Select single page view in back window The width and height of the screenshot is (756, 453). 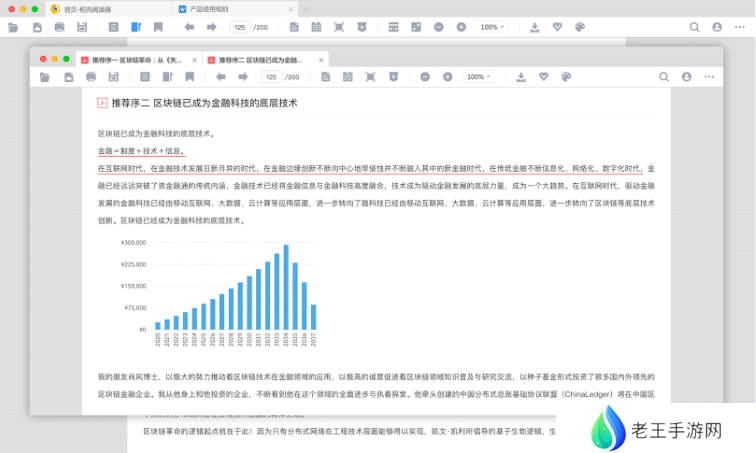(x=294, y=27)
